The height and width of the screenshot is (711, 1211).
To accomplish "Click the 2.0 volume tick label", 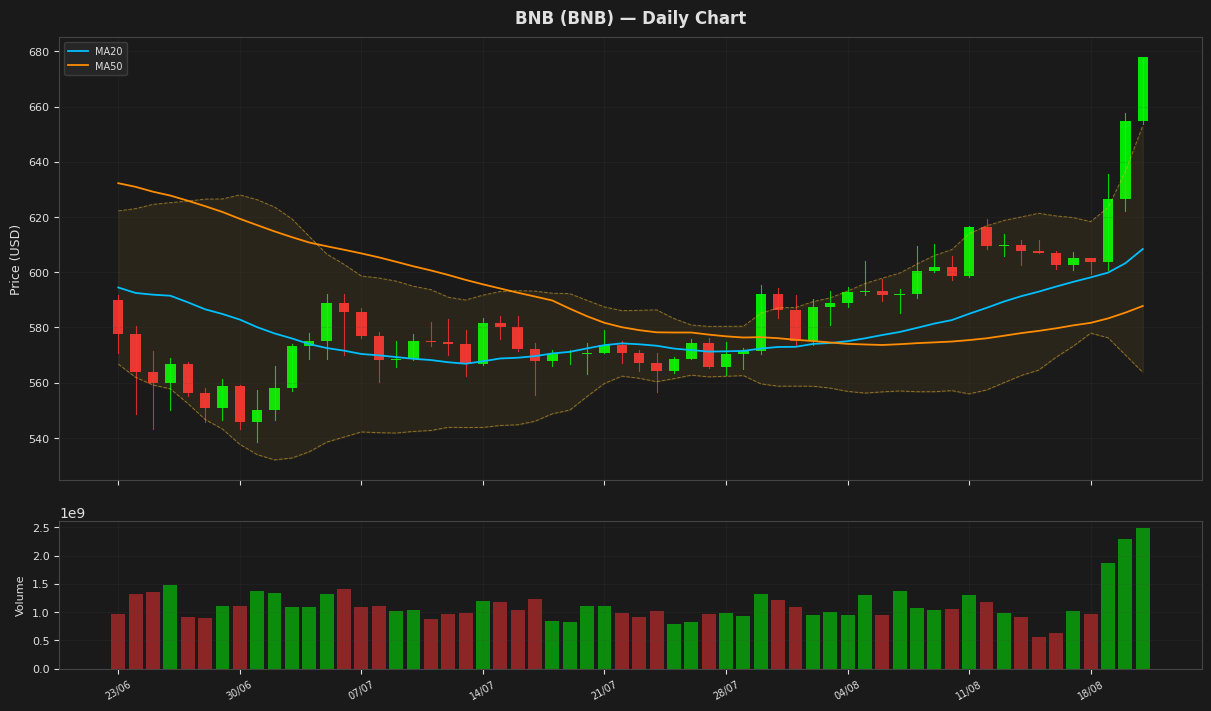I will pos(42,556).
